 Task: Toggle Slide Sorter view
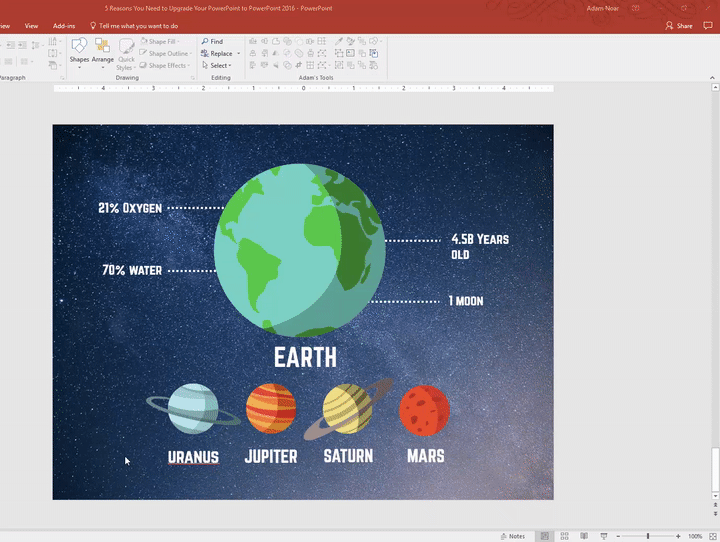(562, 536)
